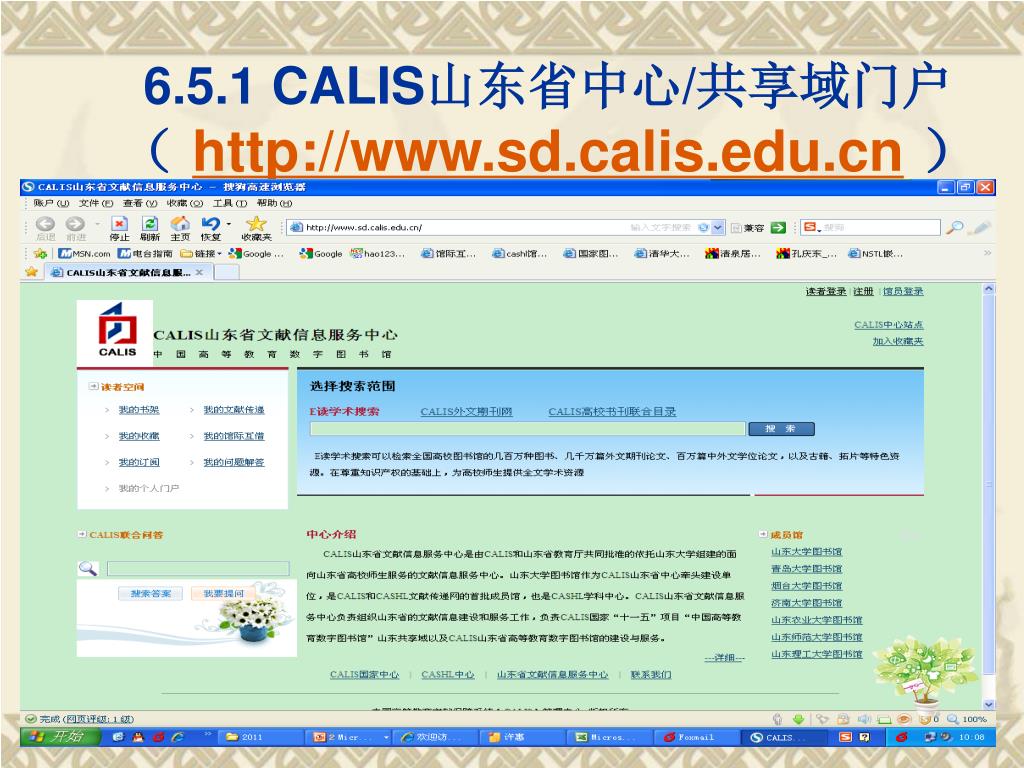Expand the 读者空间 section arrow

tap(93, 387)
